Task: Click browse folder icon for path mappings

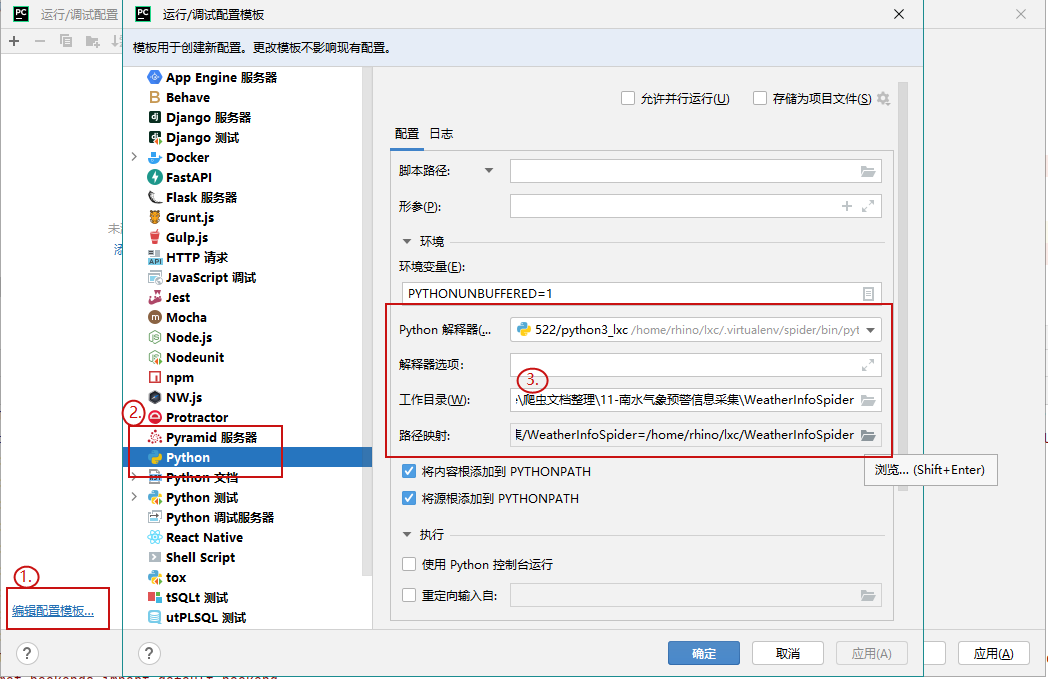Action: [x=868, y=435]
